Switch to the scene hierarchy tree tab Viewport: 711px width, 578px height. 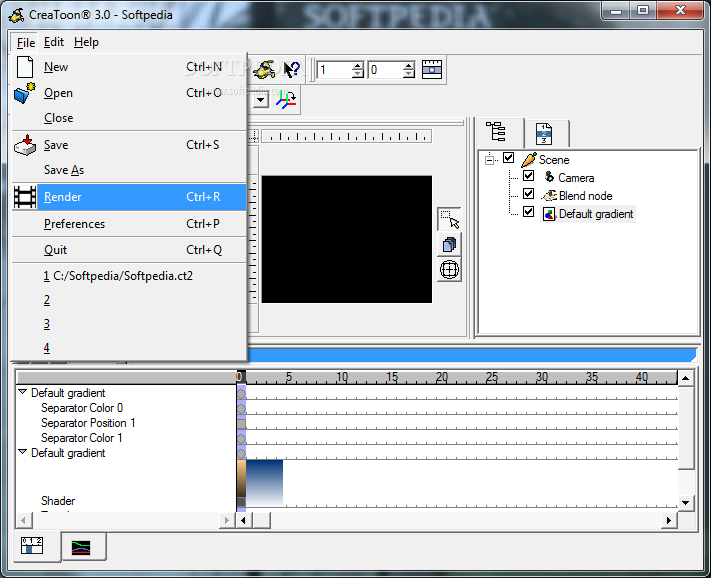click(496, 132)
